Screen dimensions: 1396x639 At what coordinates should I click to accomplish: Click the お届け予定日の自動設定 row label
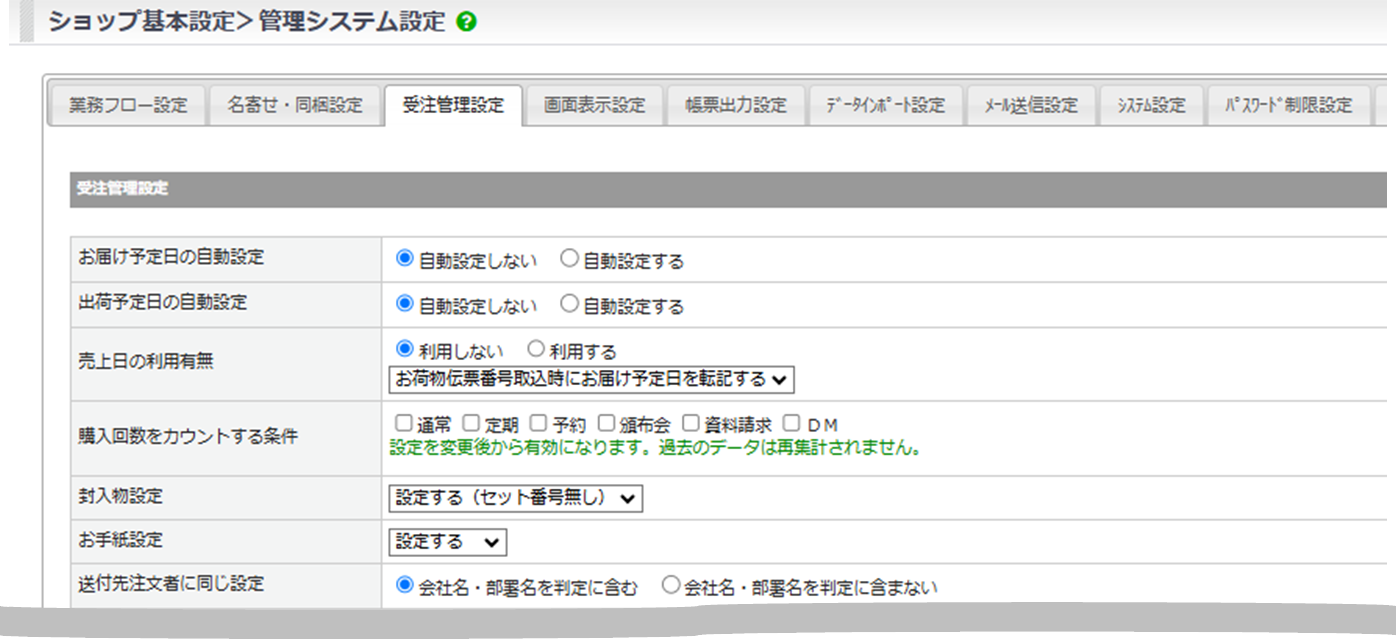(171, 257)
